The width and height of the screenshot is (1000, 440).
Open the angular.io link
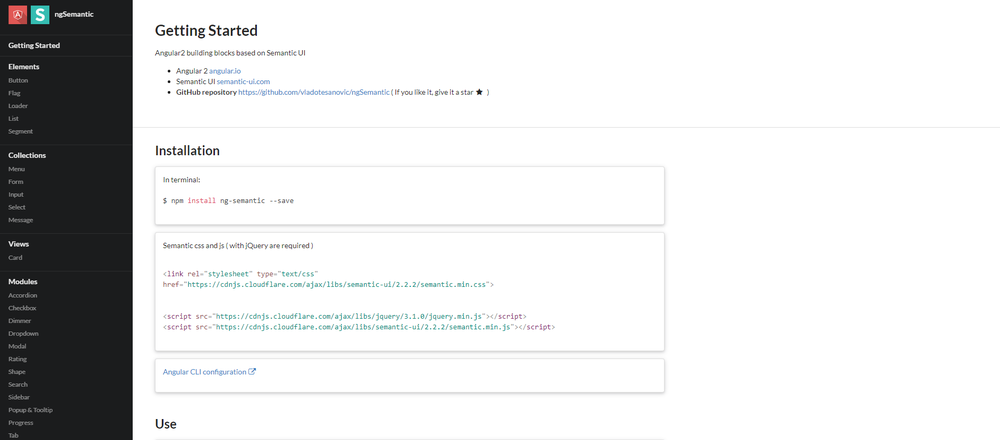point(225,71)
